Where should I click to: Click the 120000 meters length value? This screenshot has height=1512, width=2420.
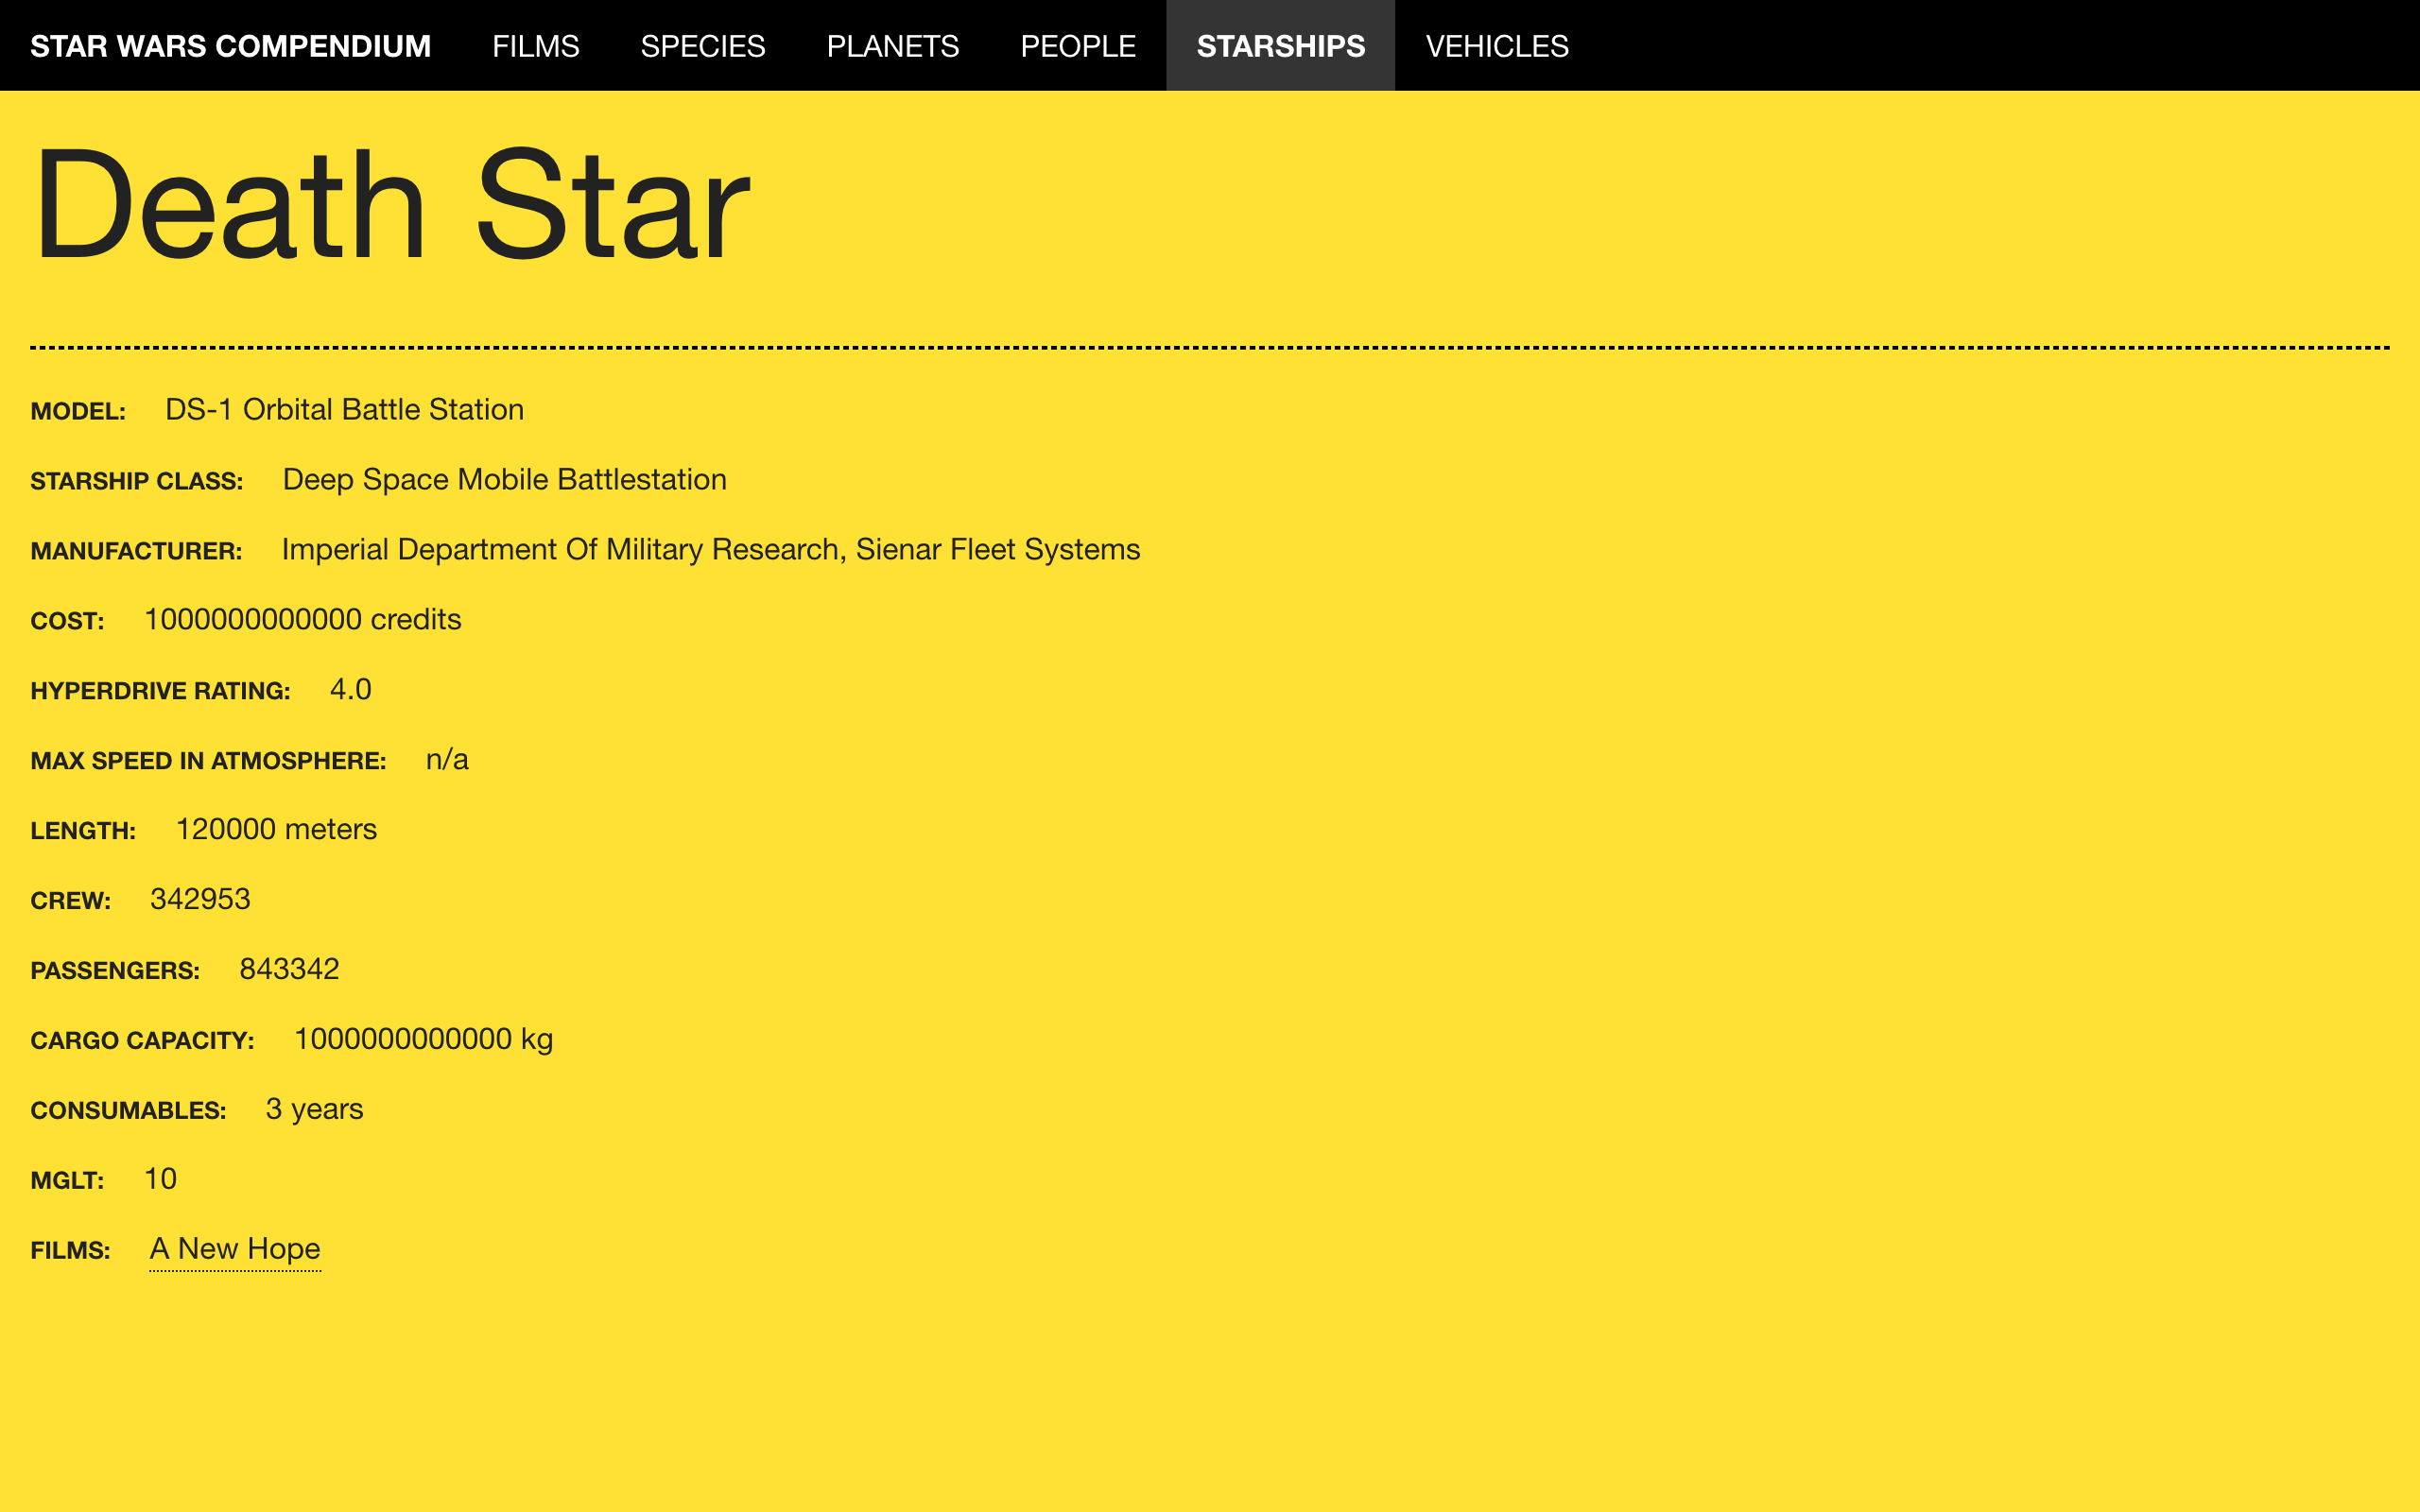[276, 830]
